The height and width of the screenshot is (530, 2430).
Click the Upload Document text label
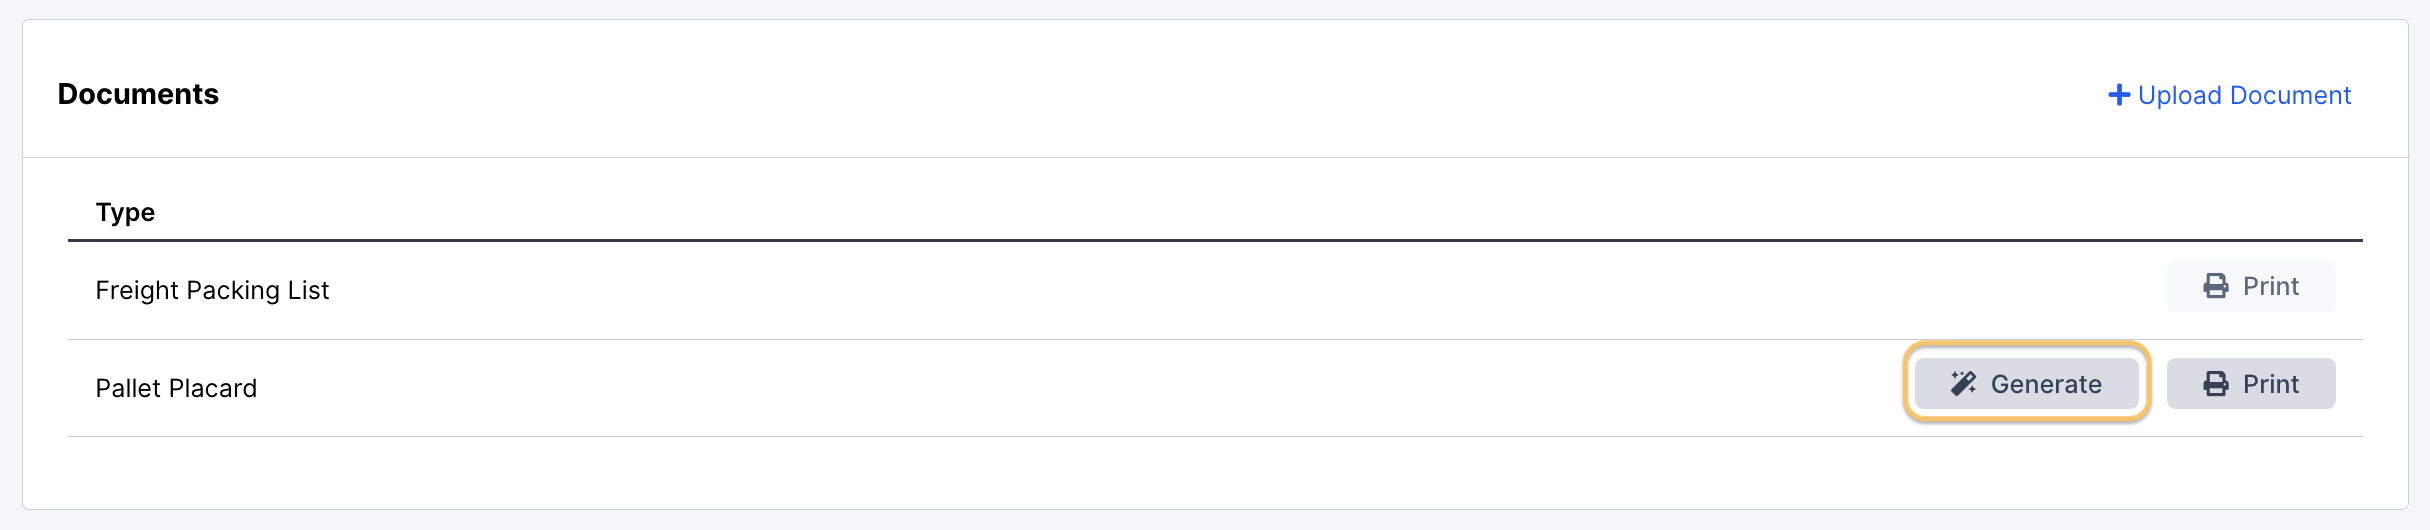(x=2244, y=95)
